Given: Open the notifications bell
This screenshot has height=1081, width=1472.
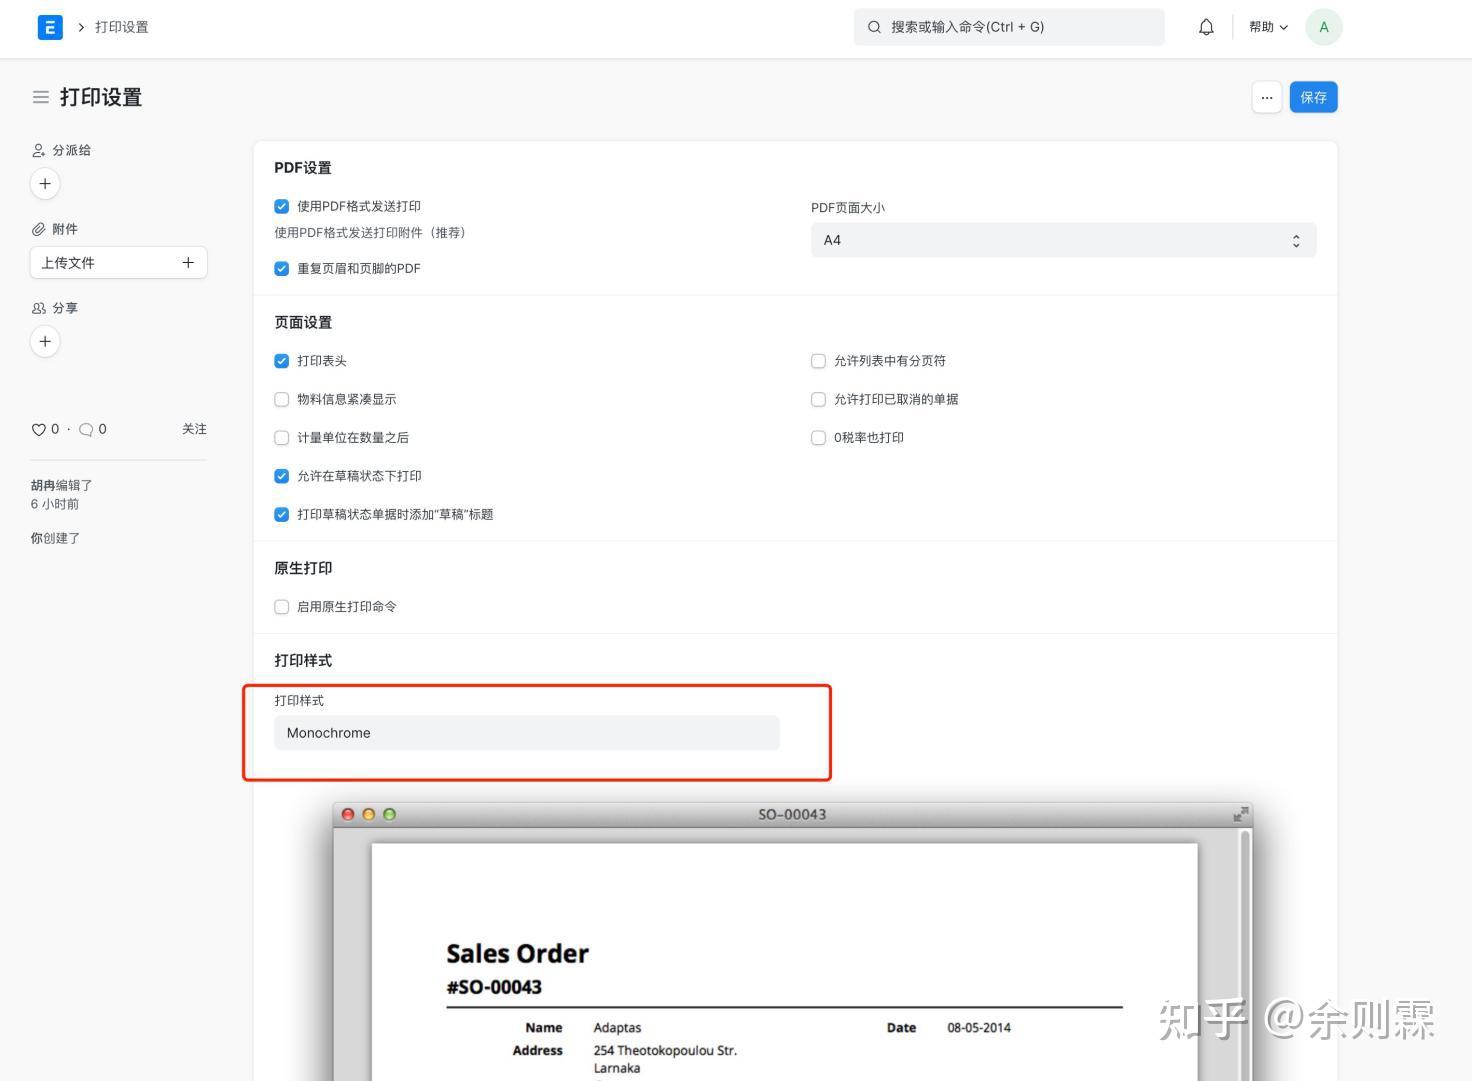Looking at the screenshot, I should (1205, 27).
